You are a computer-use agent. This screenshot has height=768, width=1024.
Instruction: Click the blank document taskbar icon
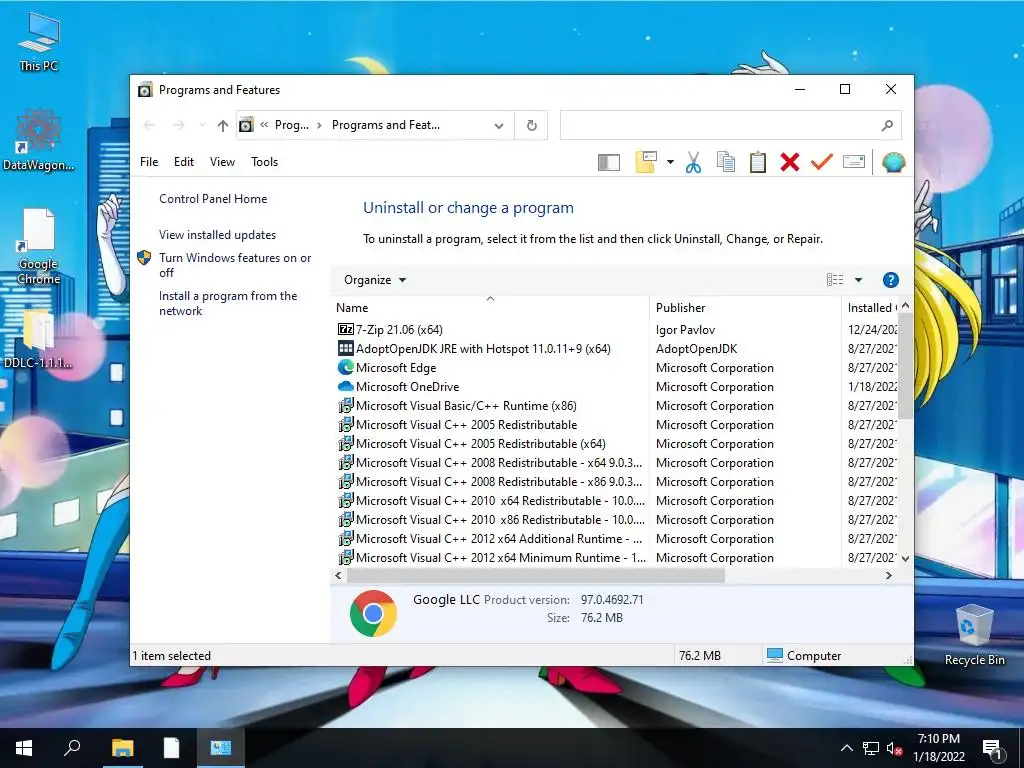[x=171, y=748]
